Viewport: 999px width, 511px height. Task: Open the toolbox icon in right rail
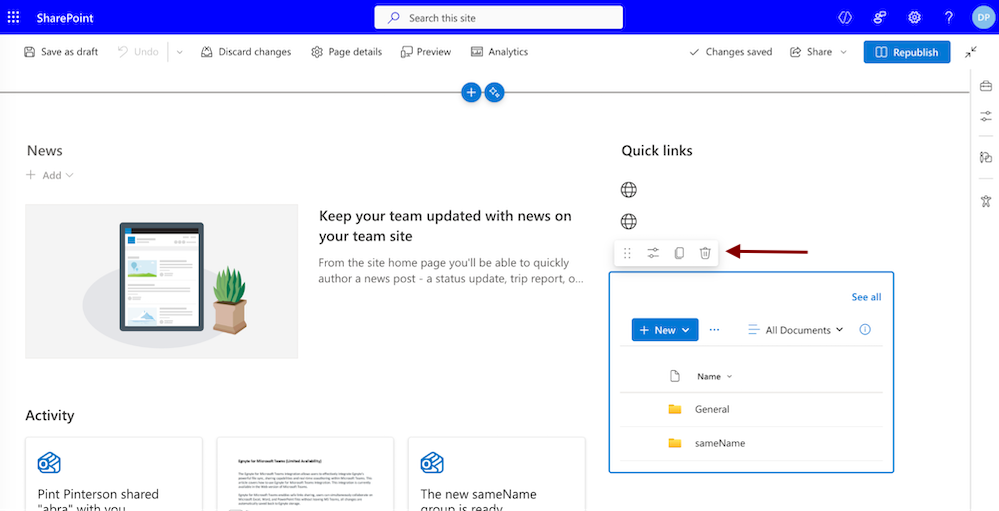[986, 86]
